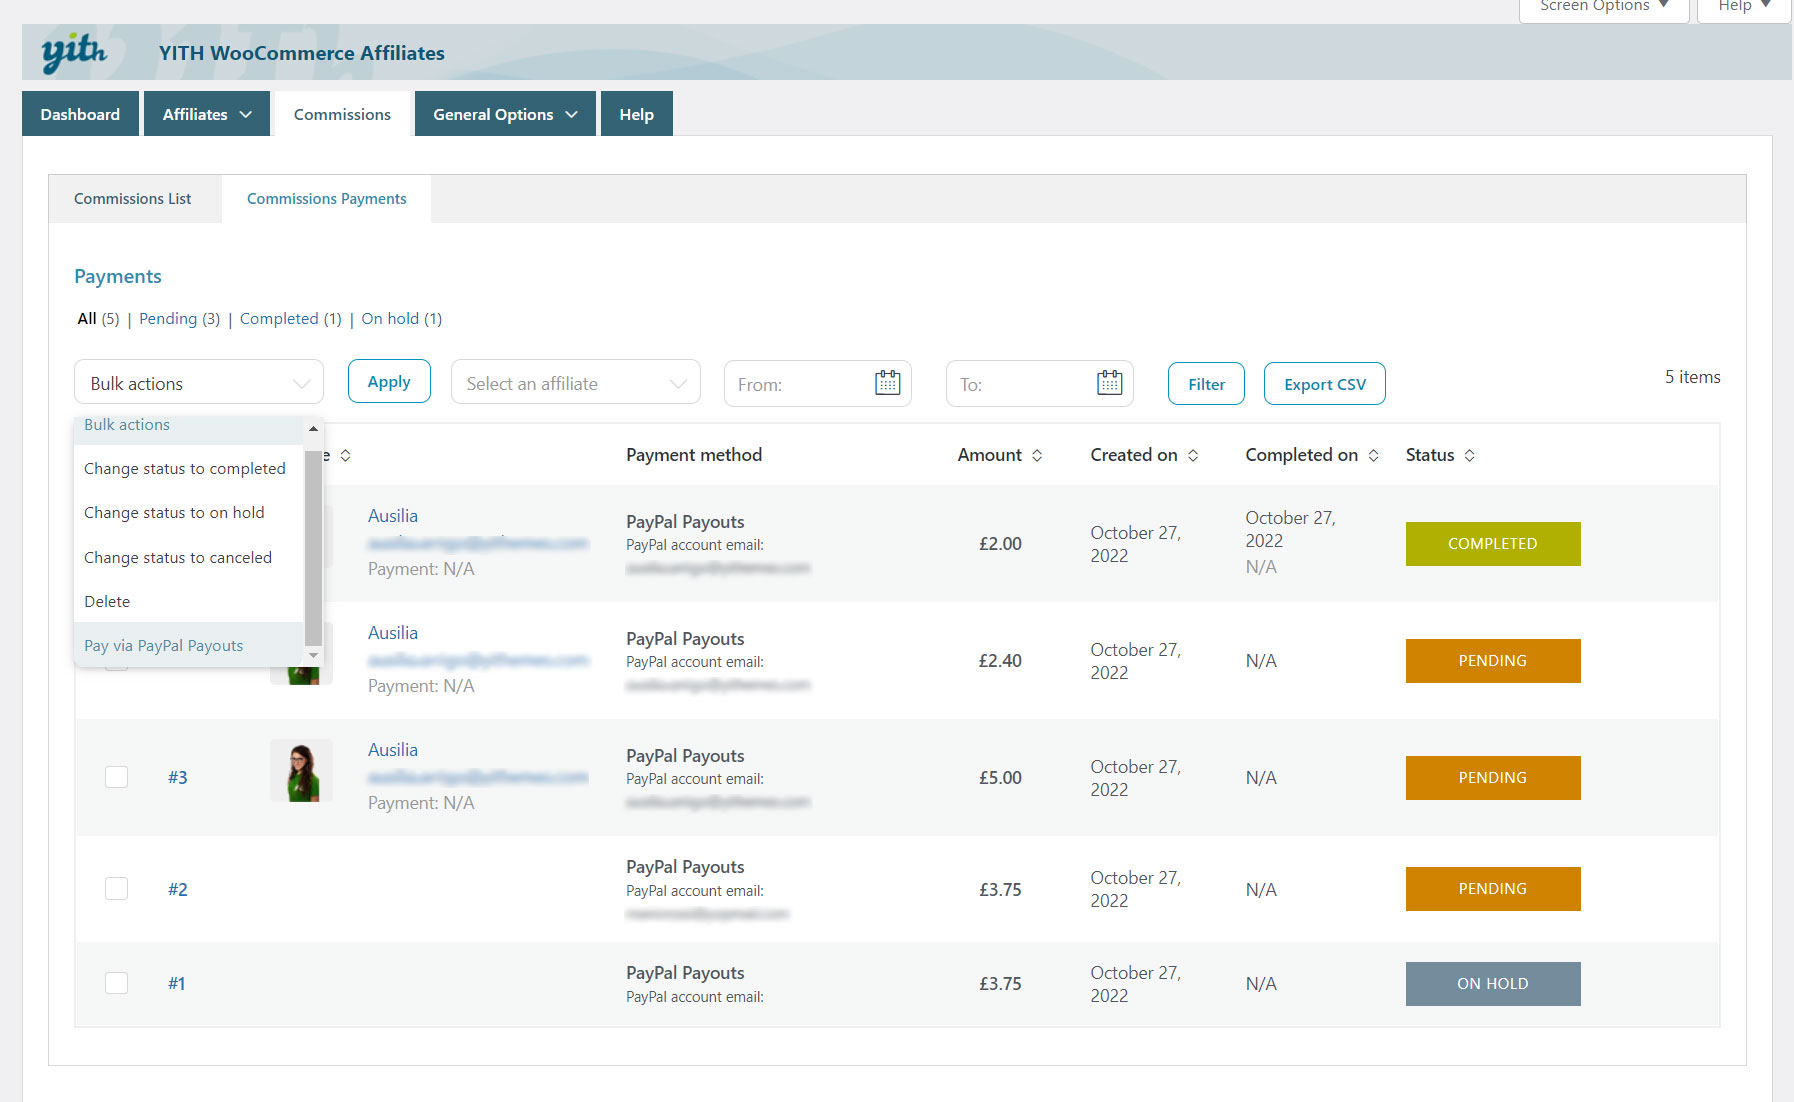Open the Bulk actions dropdown

199,383
